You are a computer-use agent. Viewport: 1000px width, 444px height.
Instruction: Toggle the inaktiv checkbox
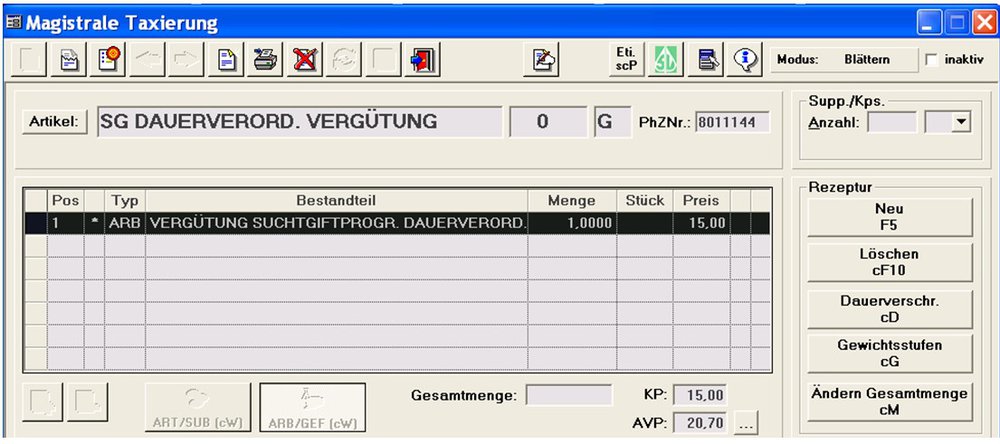(x=932, y=60)
